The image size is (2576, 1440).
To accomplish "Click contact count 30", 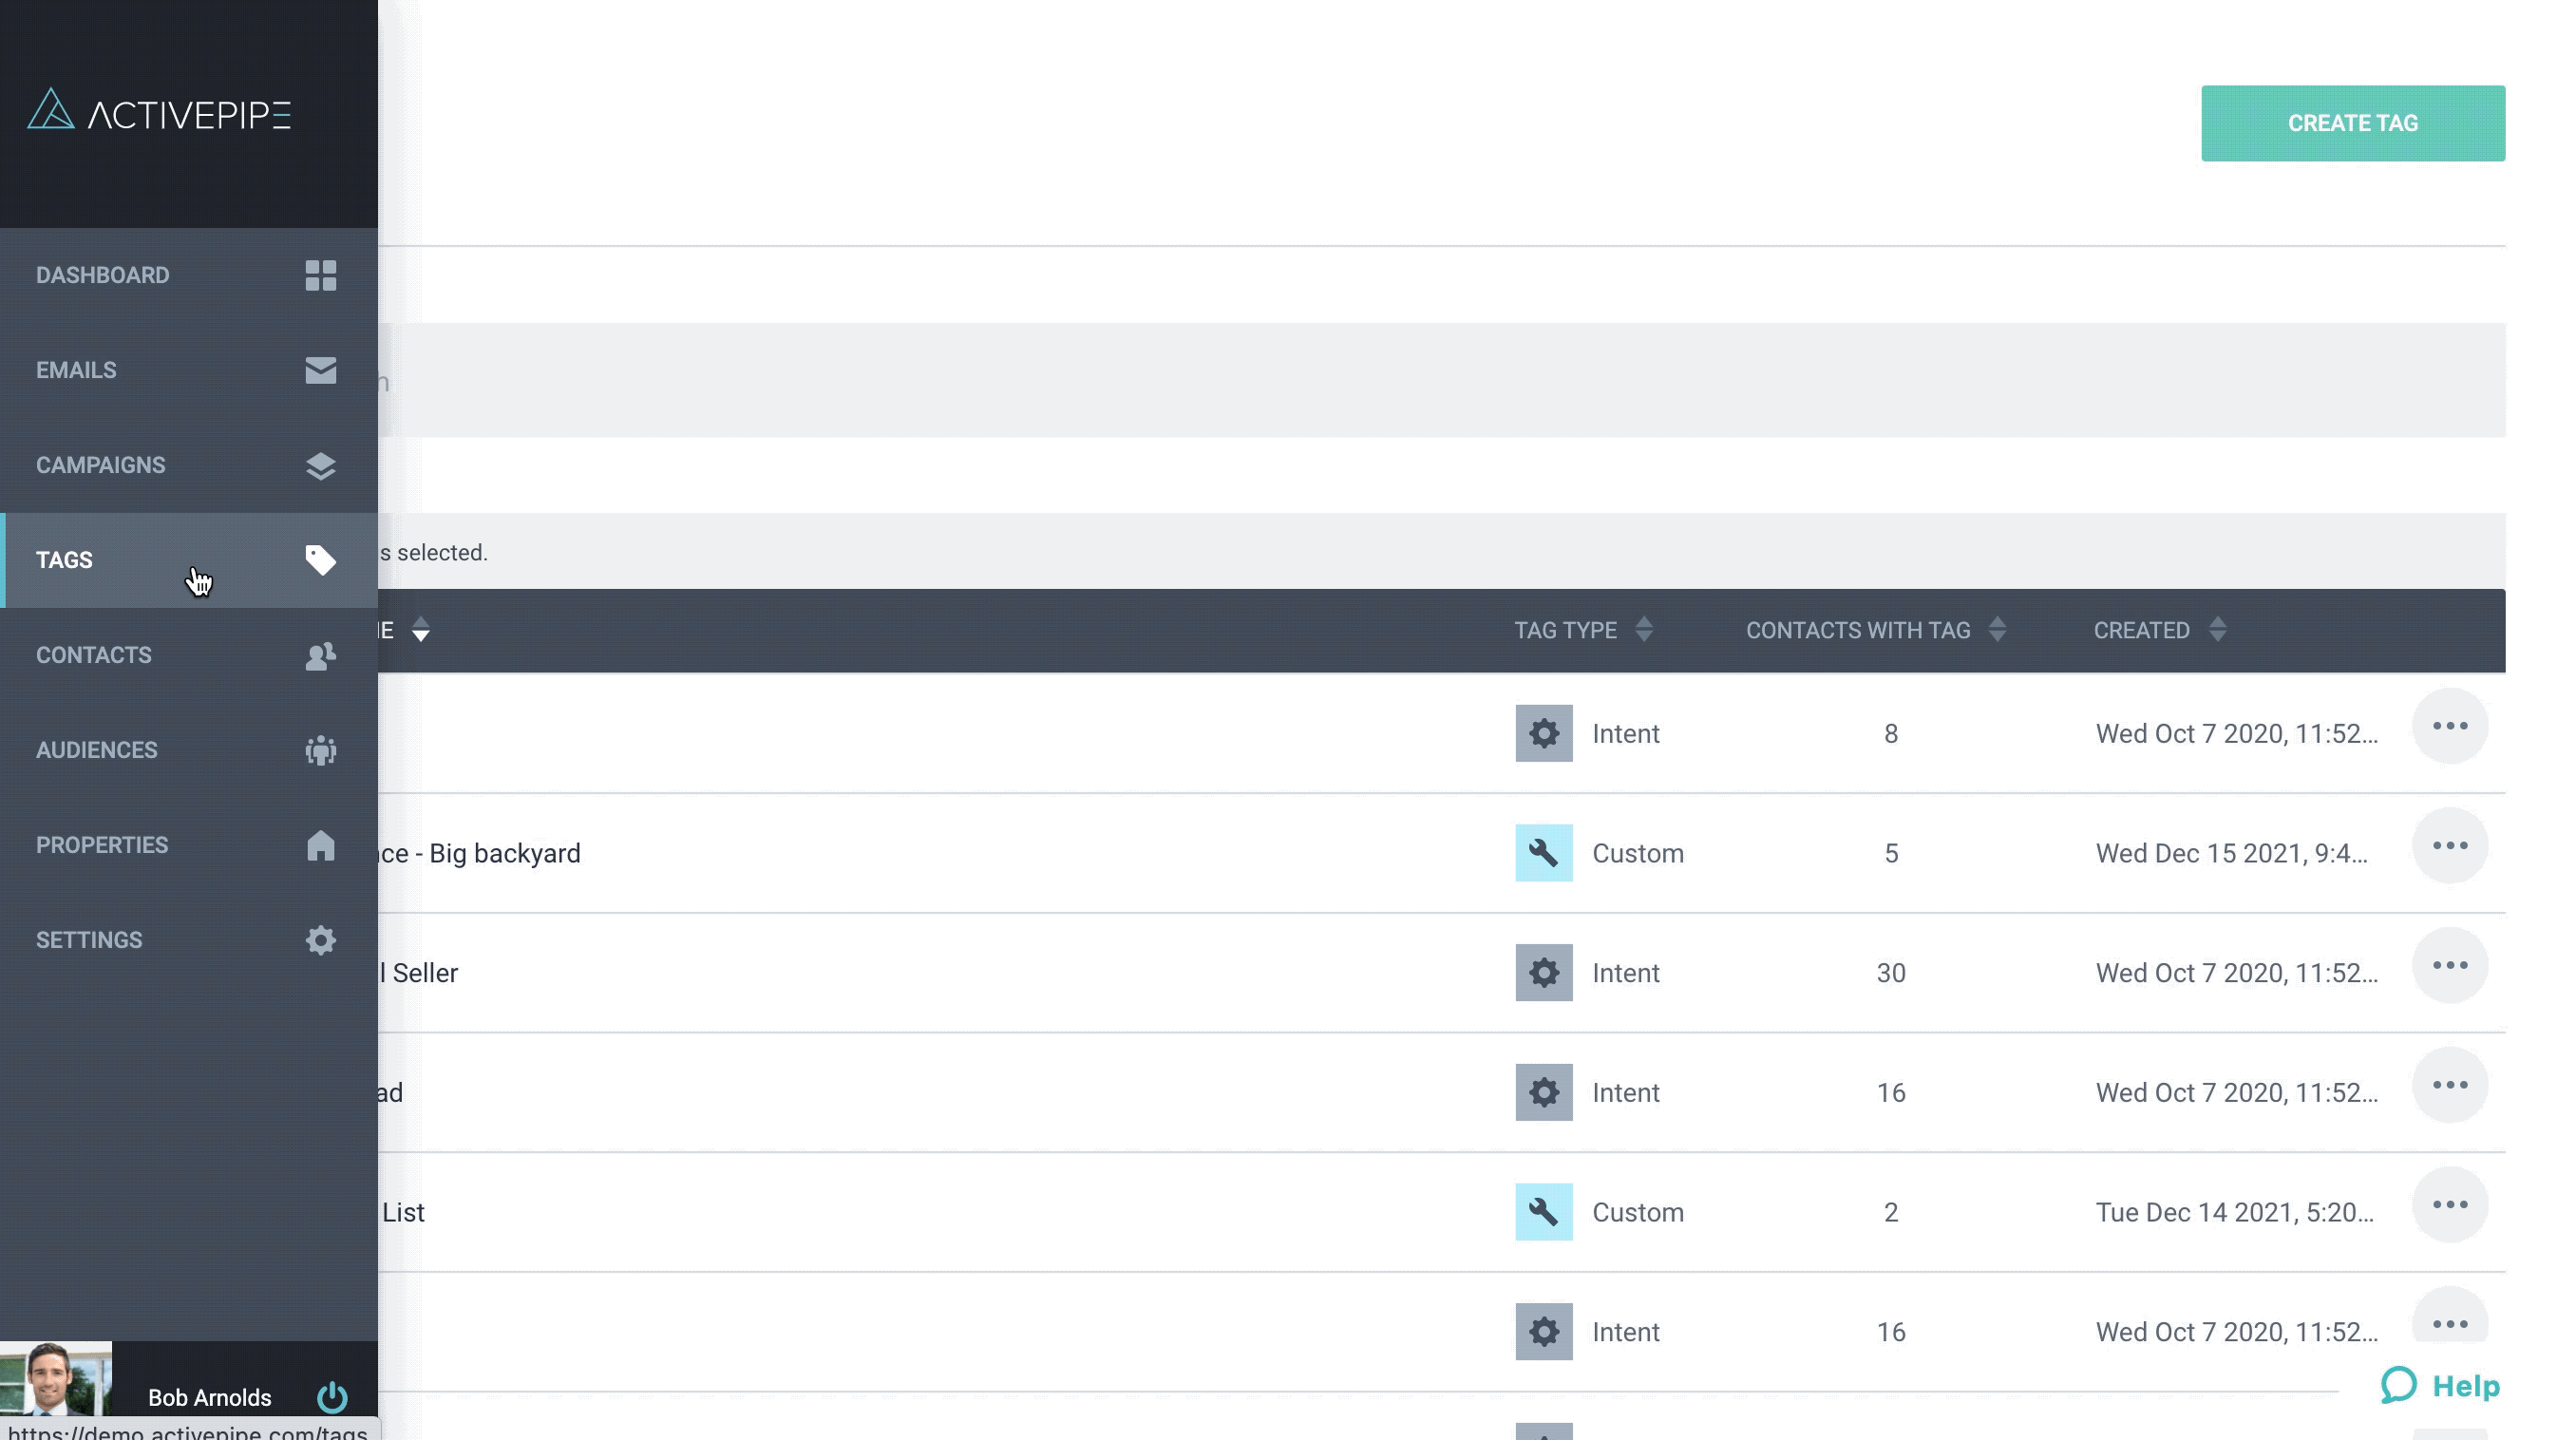I will point(1890,973).
